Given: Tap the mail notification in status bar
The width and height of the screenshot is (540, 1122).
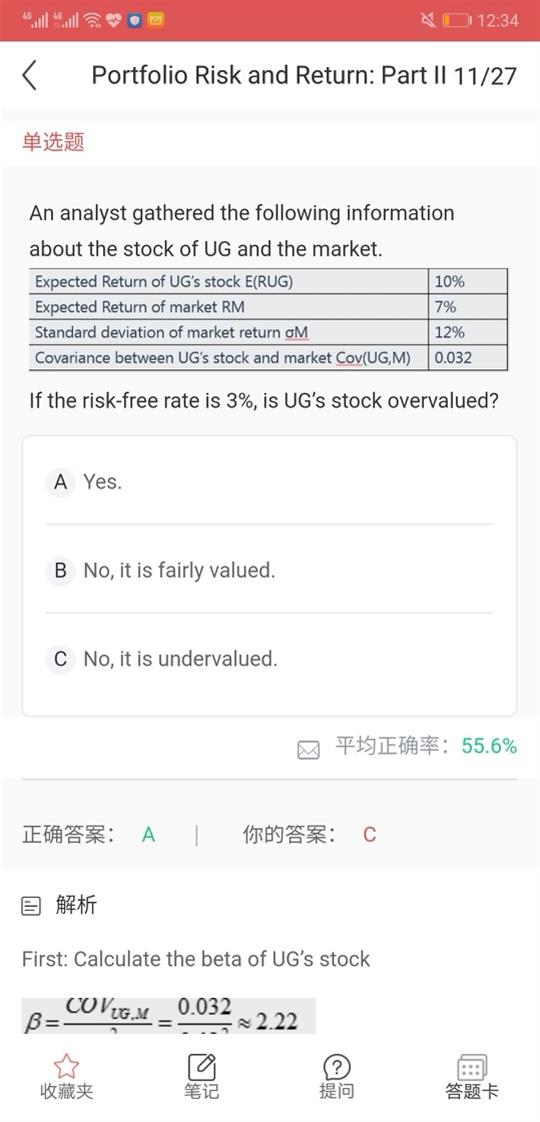Looking at the screenshot, I should click(155, 20).
